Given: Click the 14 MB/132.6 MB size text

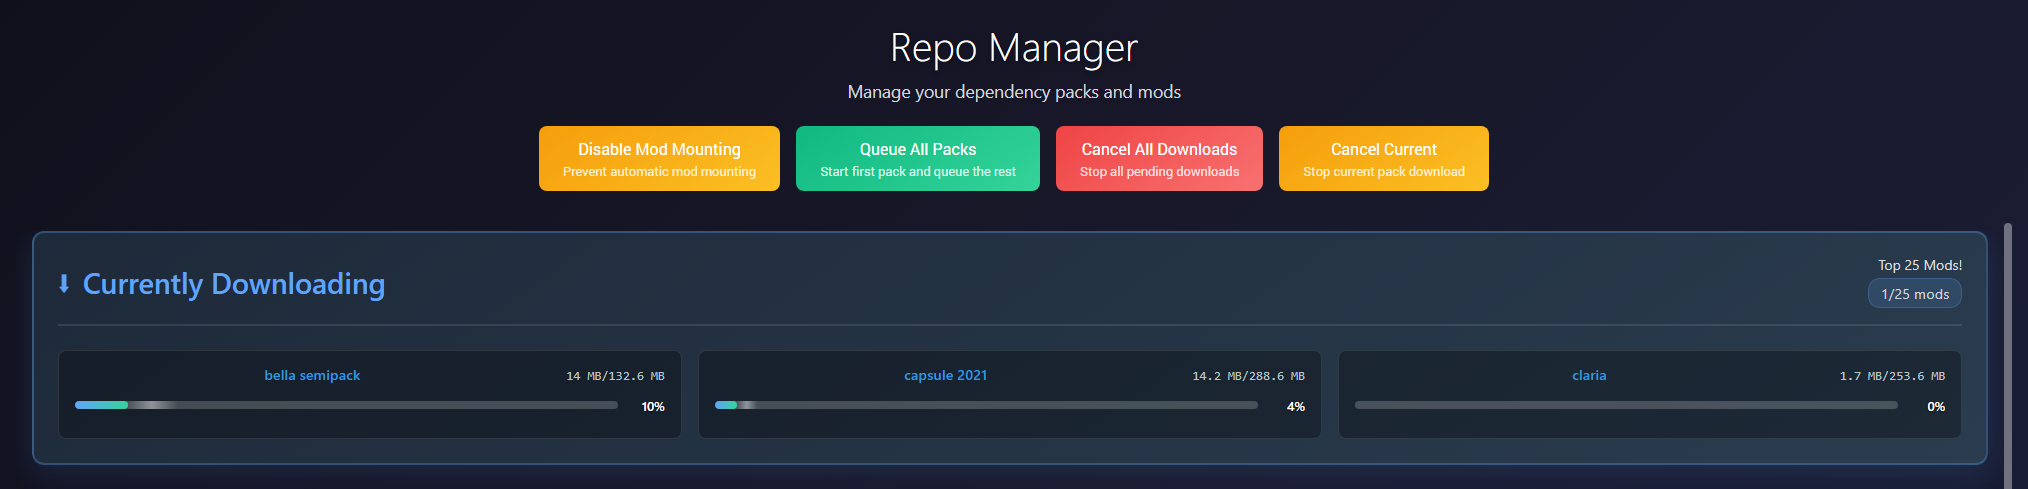Looking at the screenshot, I should tap(615, 377).
